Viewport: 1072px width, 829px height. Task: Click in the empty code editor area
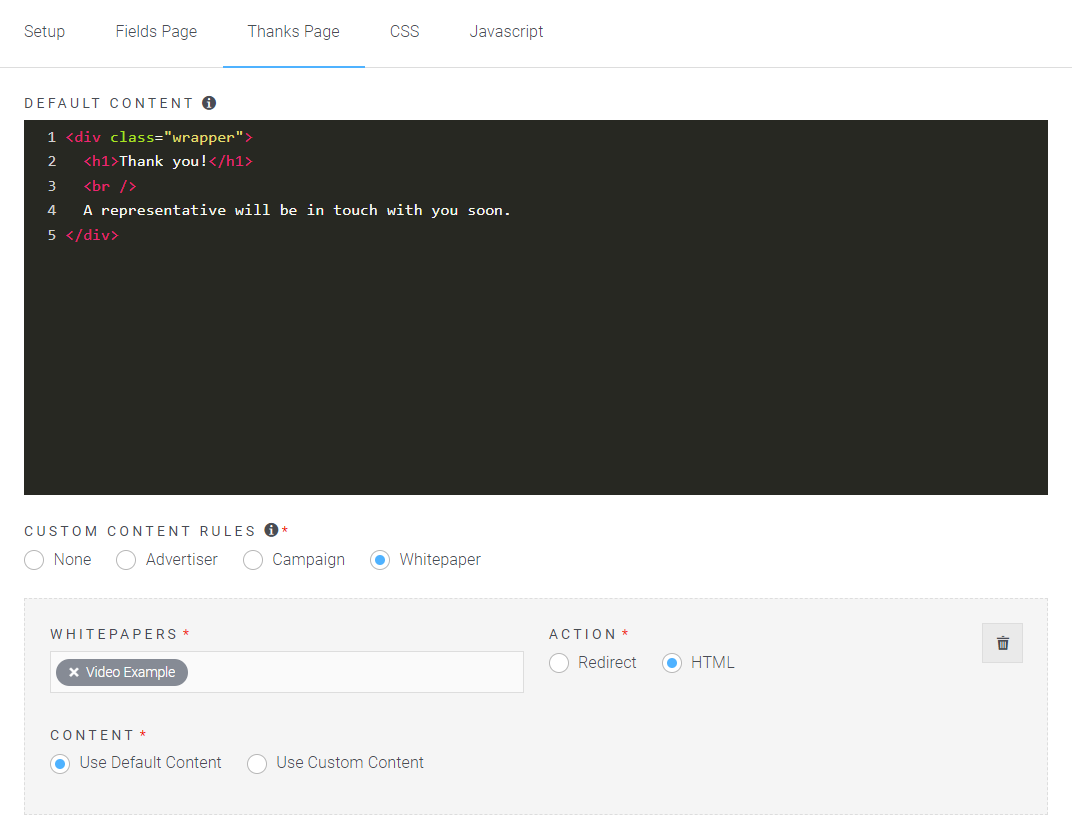point(536,369)
